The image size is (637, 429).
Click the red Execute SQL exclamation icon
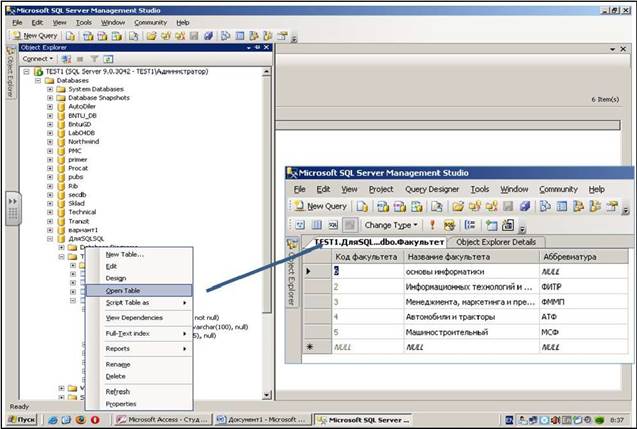[x=432, y=225]
